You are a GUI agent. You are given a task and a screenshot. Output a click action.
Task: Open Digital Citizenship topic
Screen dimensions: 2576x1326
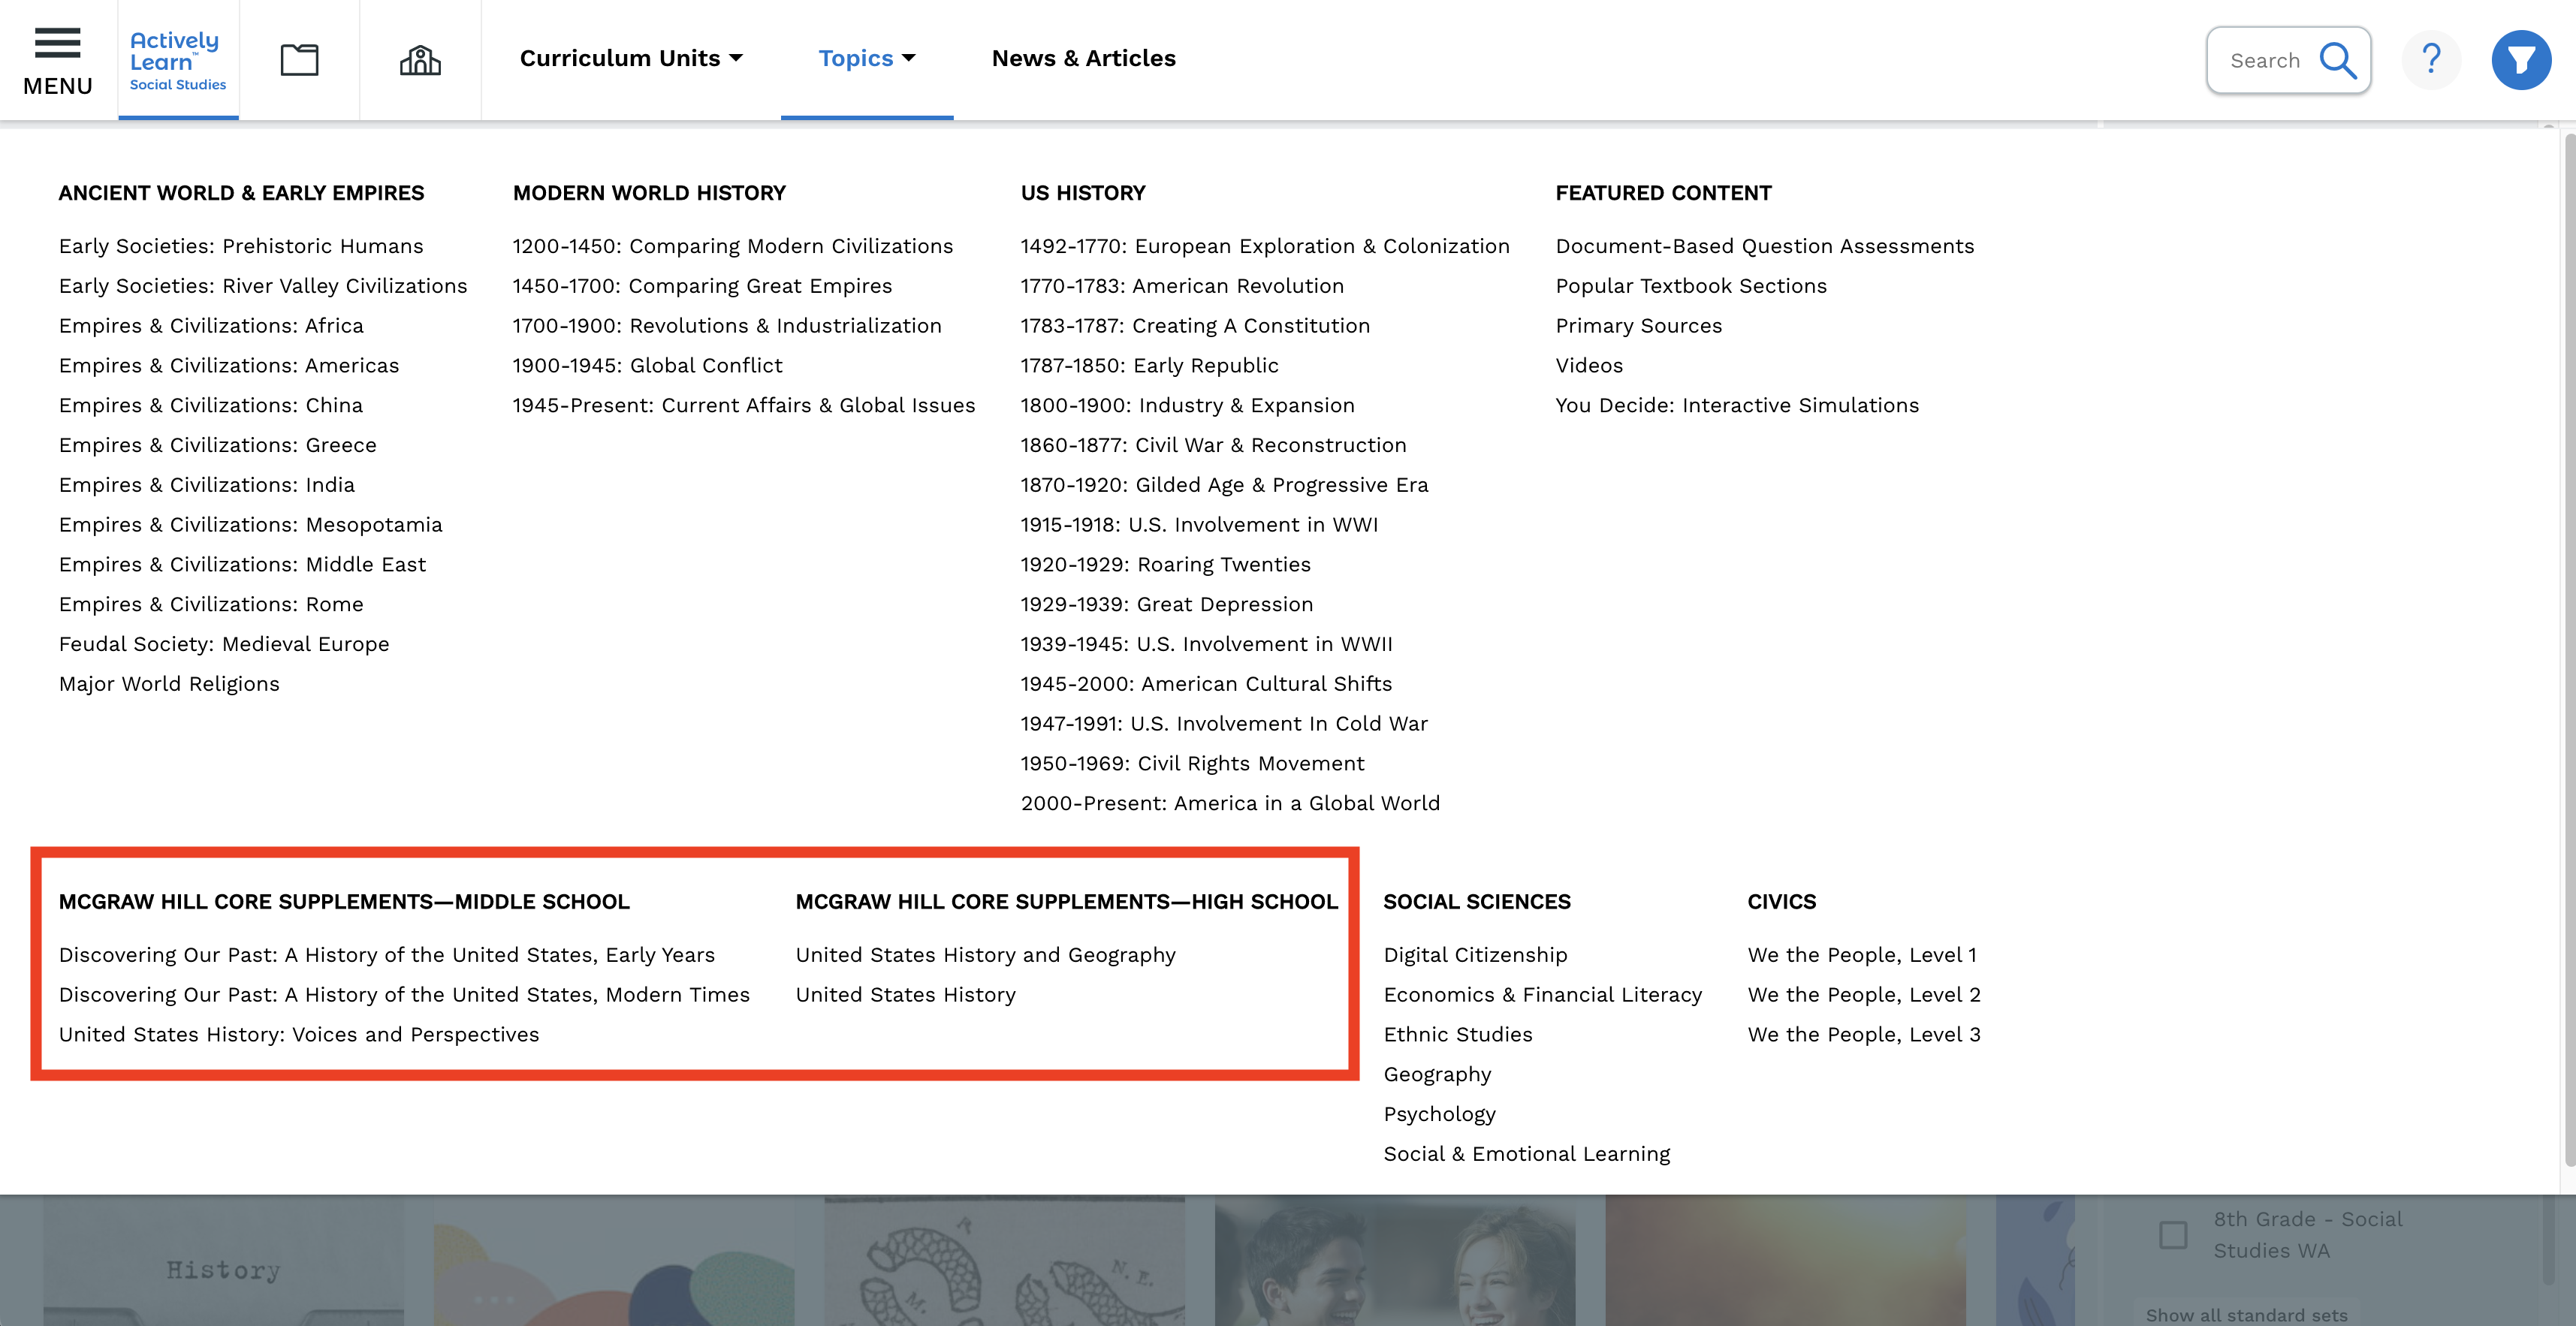pyautogui.click(x=1475, y=955)
